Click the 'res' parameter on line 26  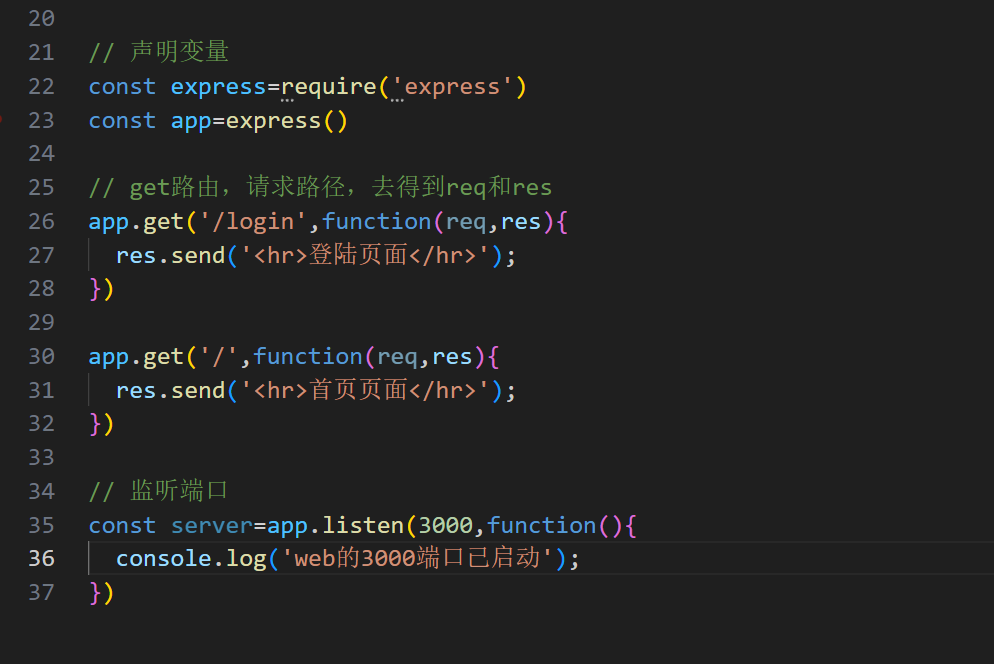pyautogui.click(x=521, y=222)
